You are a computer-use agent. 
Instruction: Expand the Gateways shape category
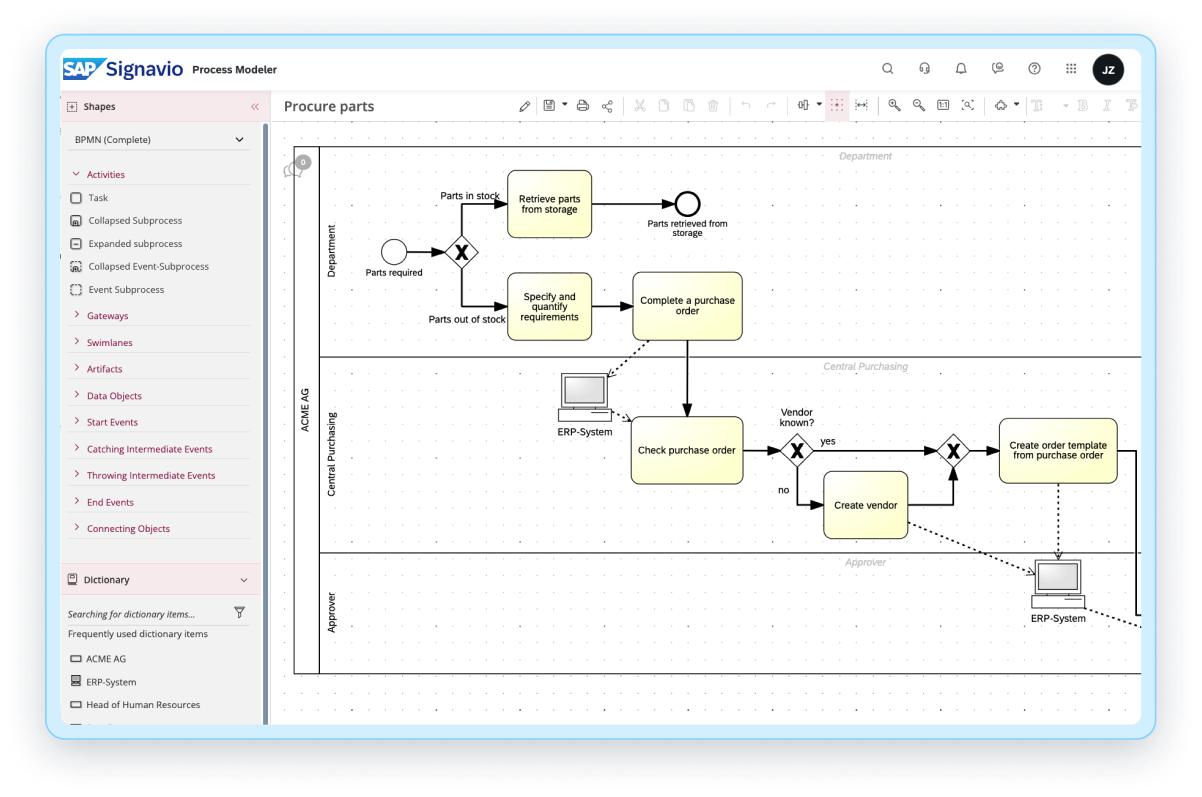pos(107,316)
